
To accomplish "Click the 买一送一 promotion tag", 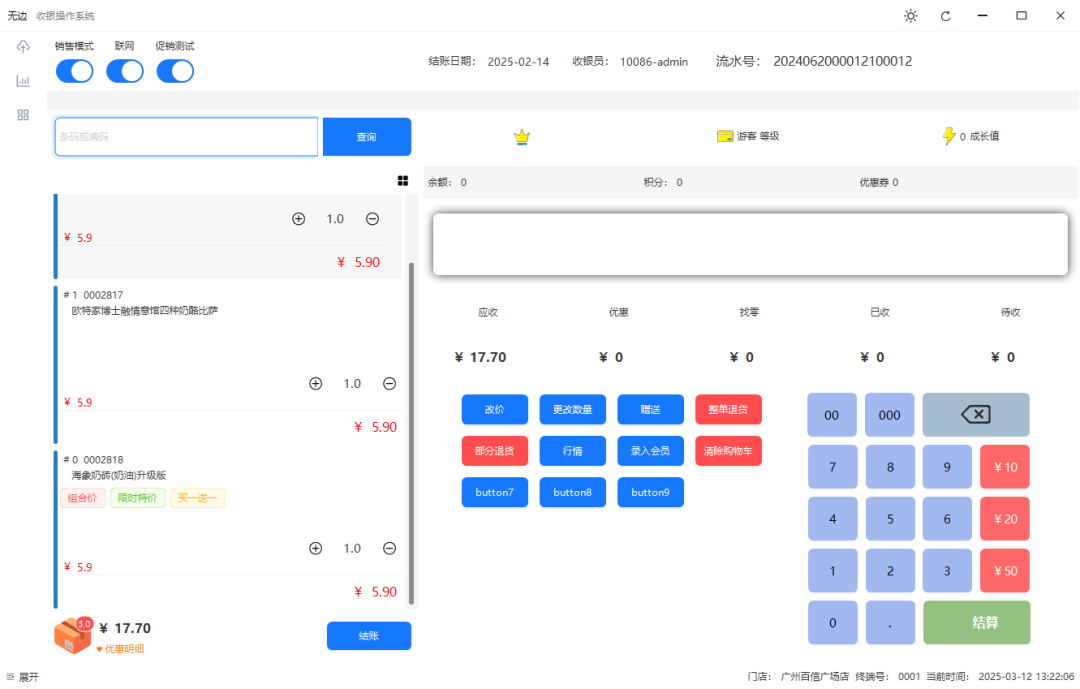I will coord(197,497).
